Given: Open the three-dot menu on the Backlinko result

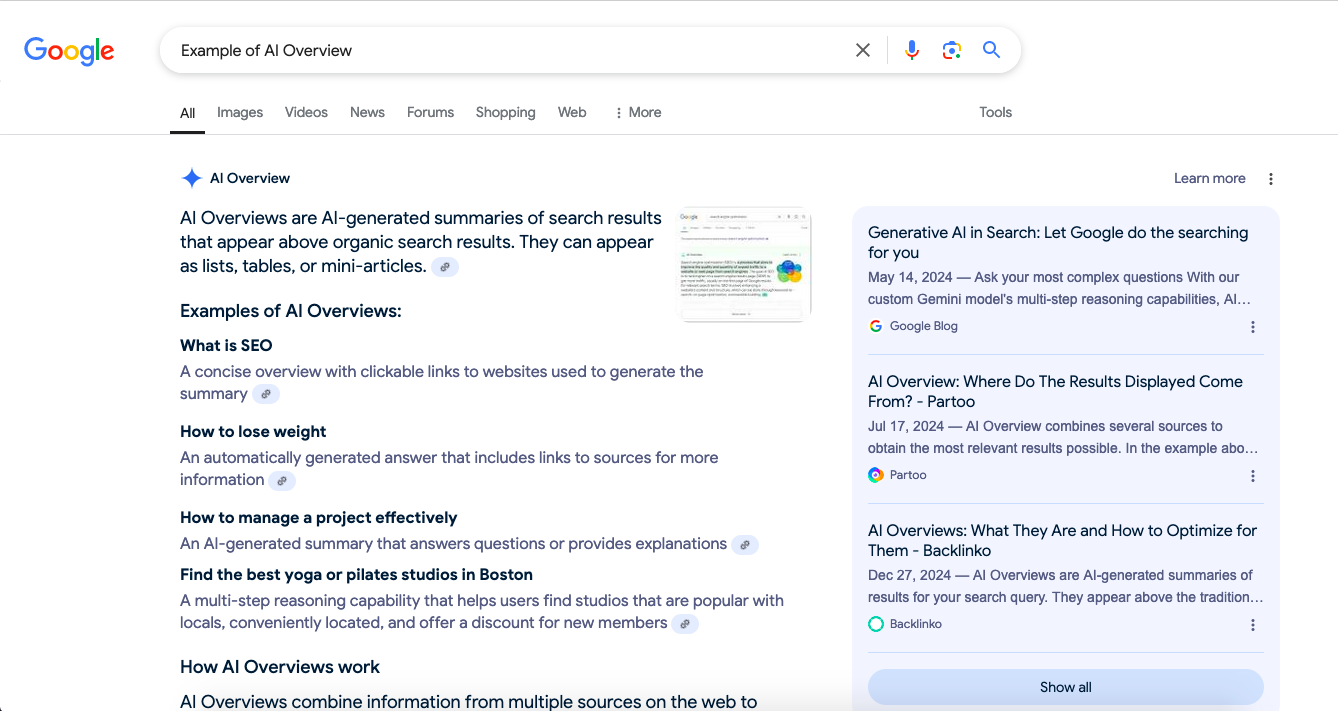Looking at the screenshot, I should click(x=1253, y=624).
